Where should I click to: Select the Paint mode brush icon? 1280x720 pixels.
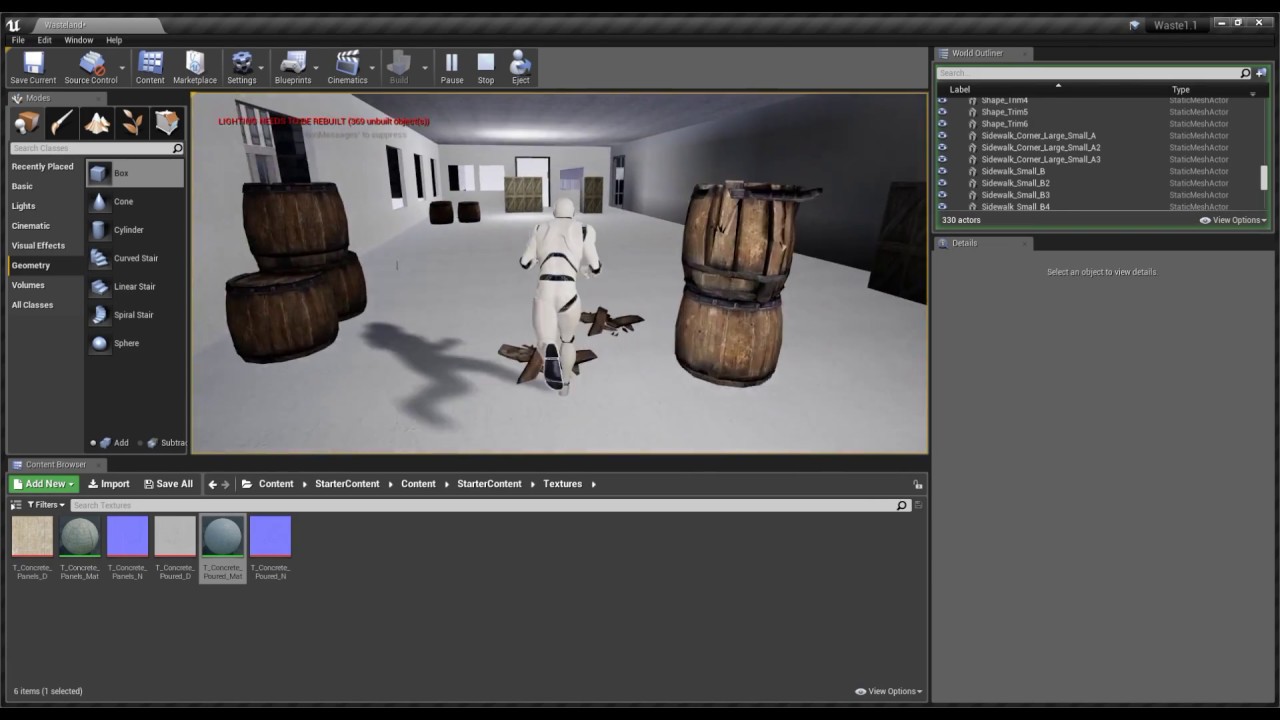click(62, 123)
